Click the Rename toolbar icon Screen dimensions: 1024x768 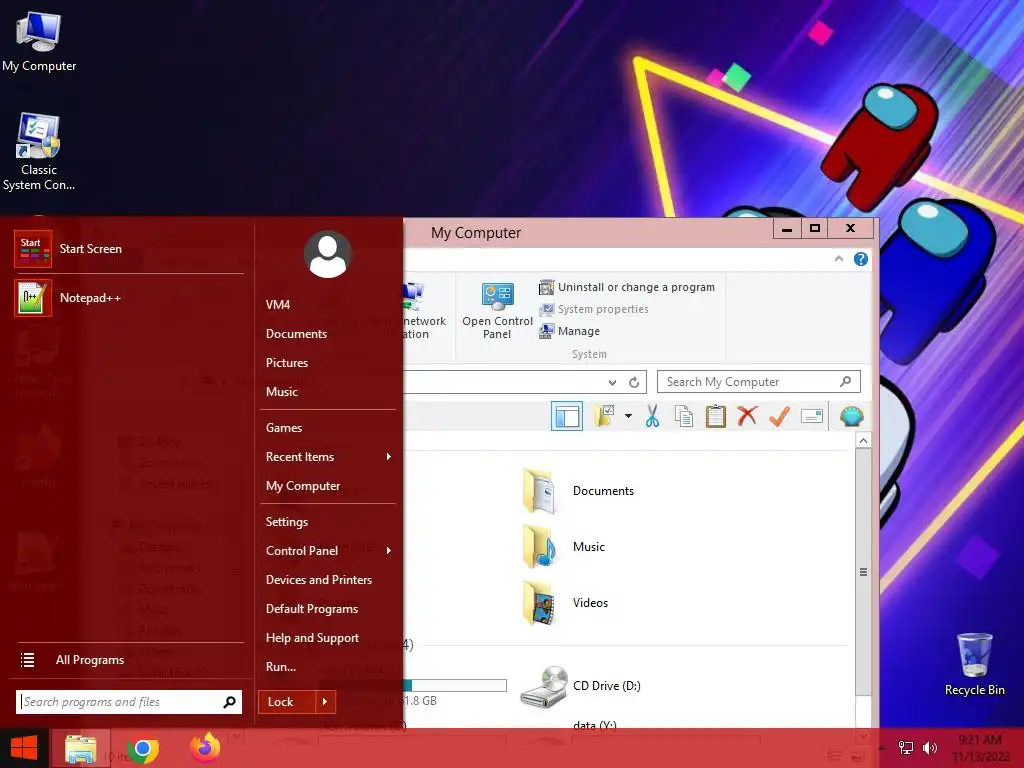click(x=812, y=416)
